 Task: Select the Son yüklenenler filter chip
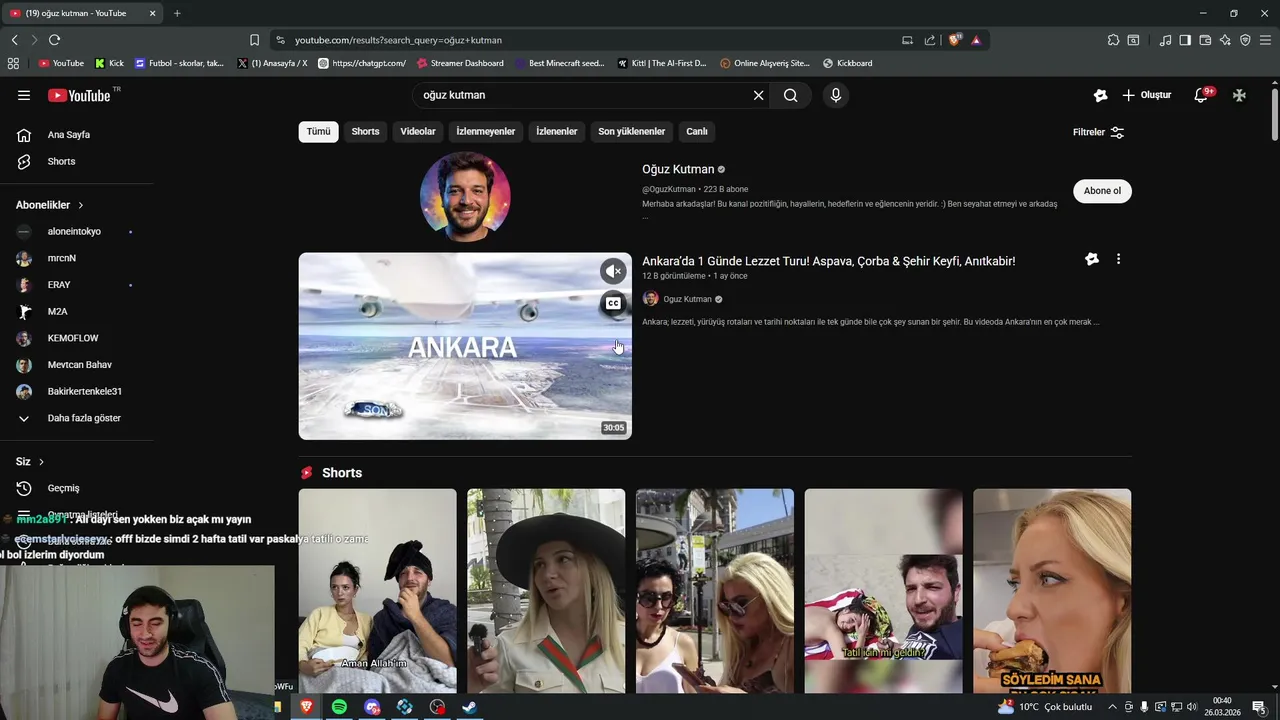click(x=632, y=131)
